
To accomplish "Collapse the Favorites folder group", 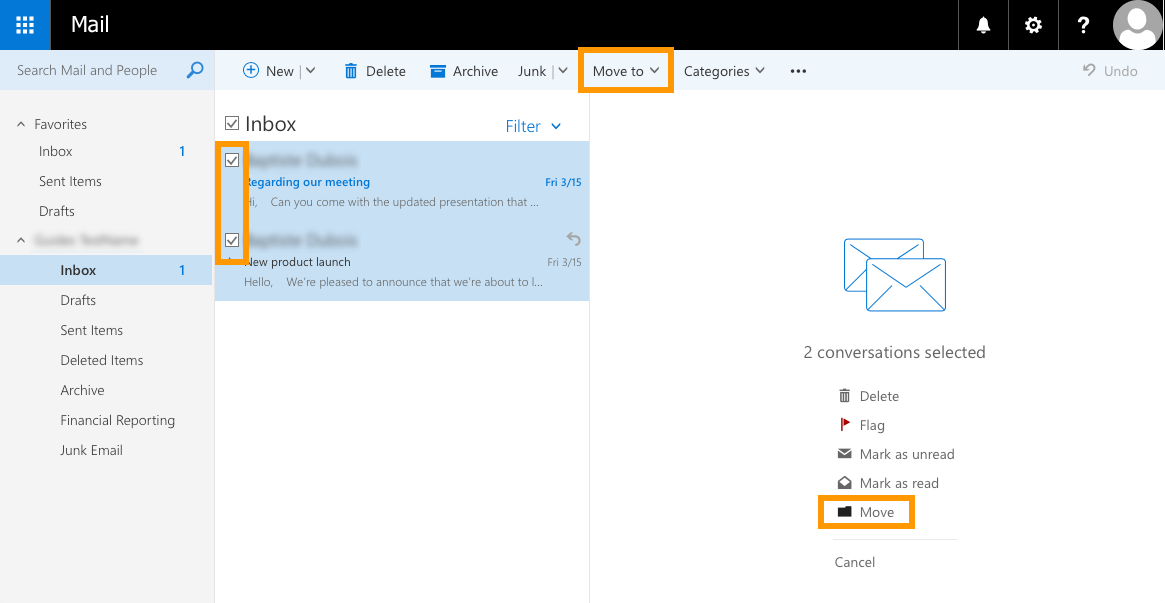I will point(21,124).
